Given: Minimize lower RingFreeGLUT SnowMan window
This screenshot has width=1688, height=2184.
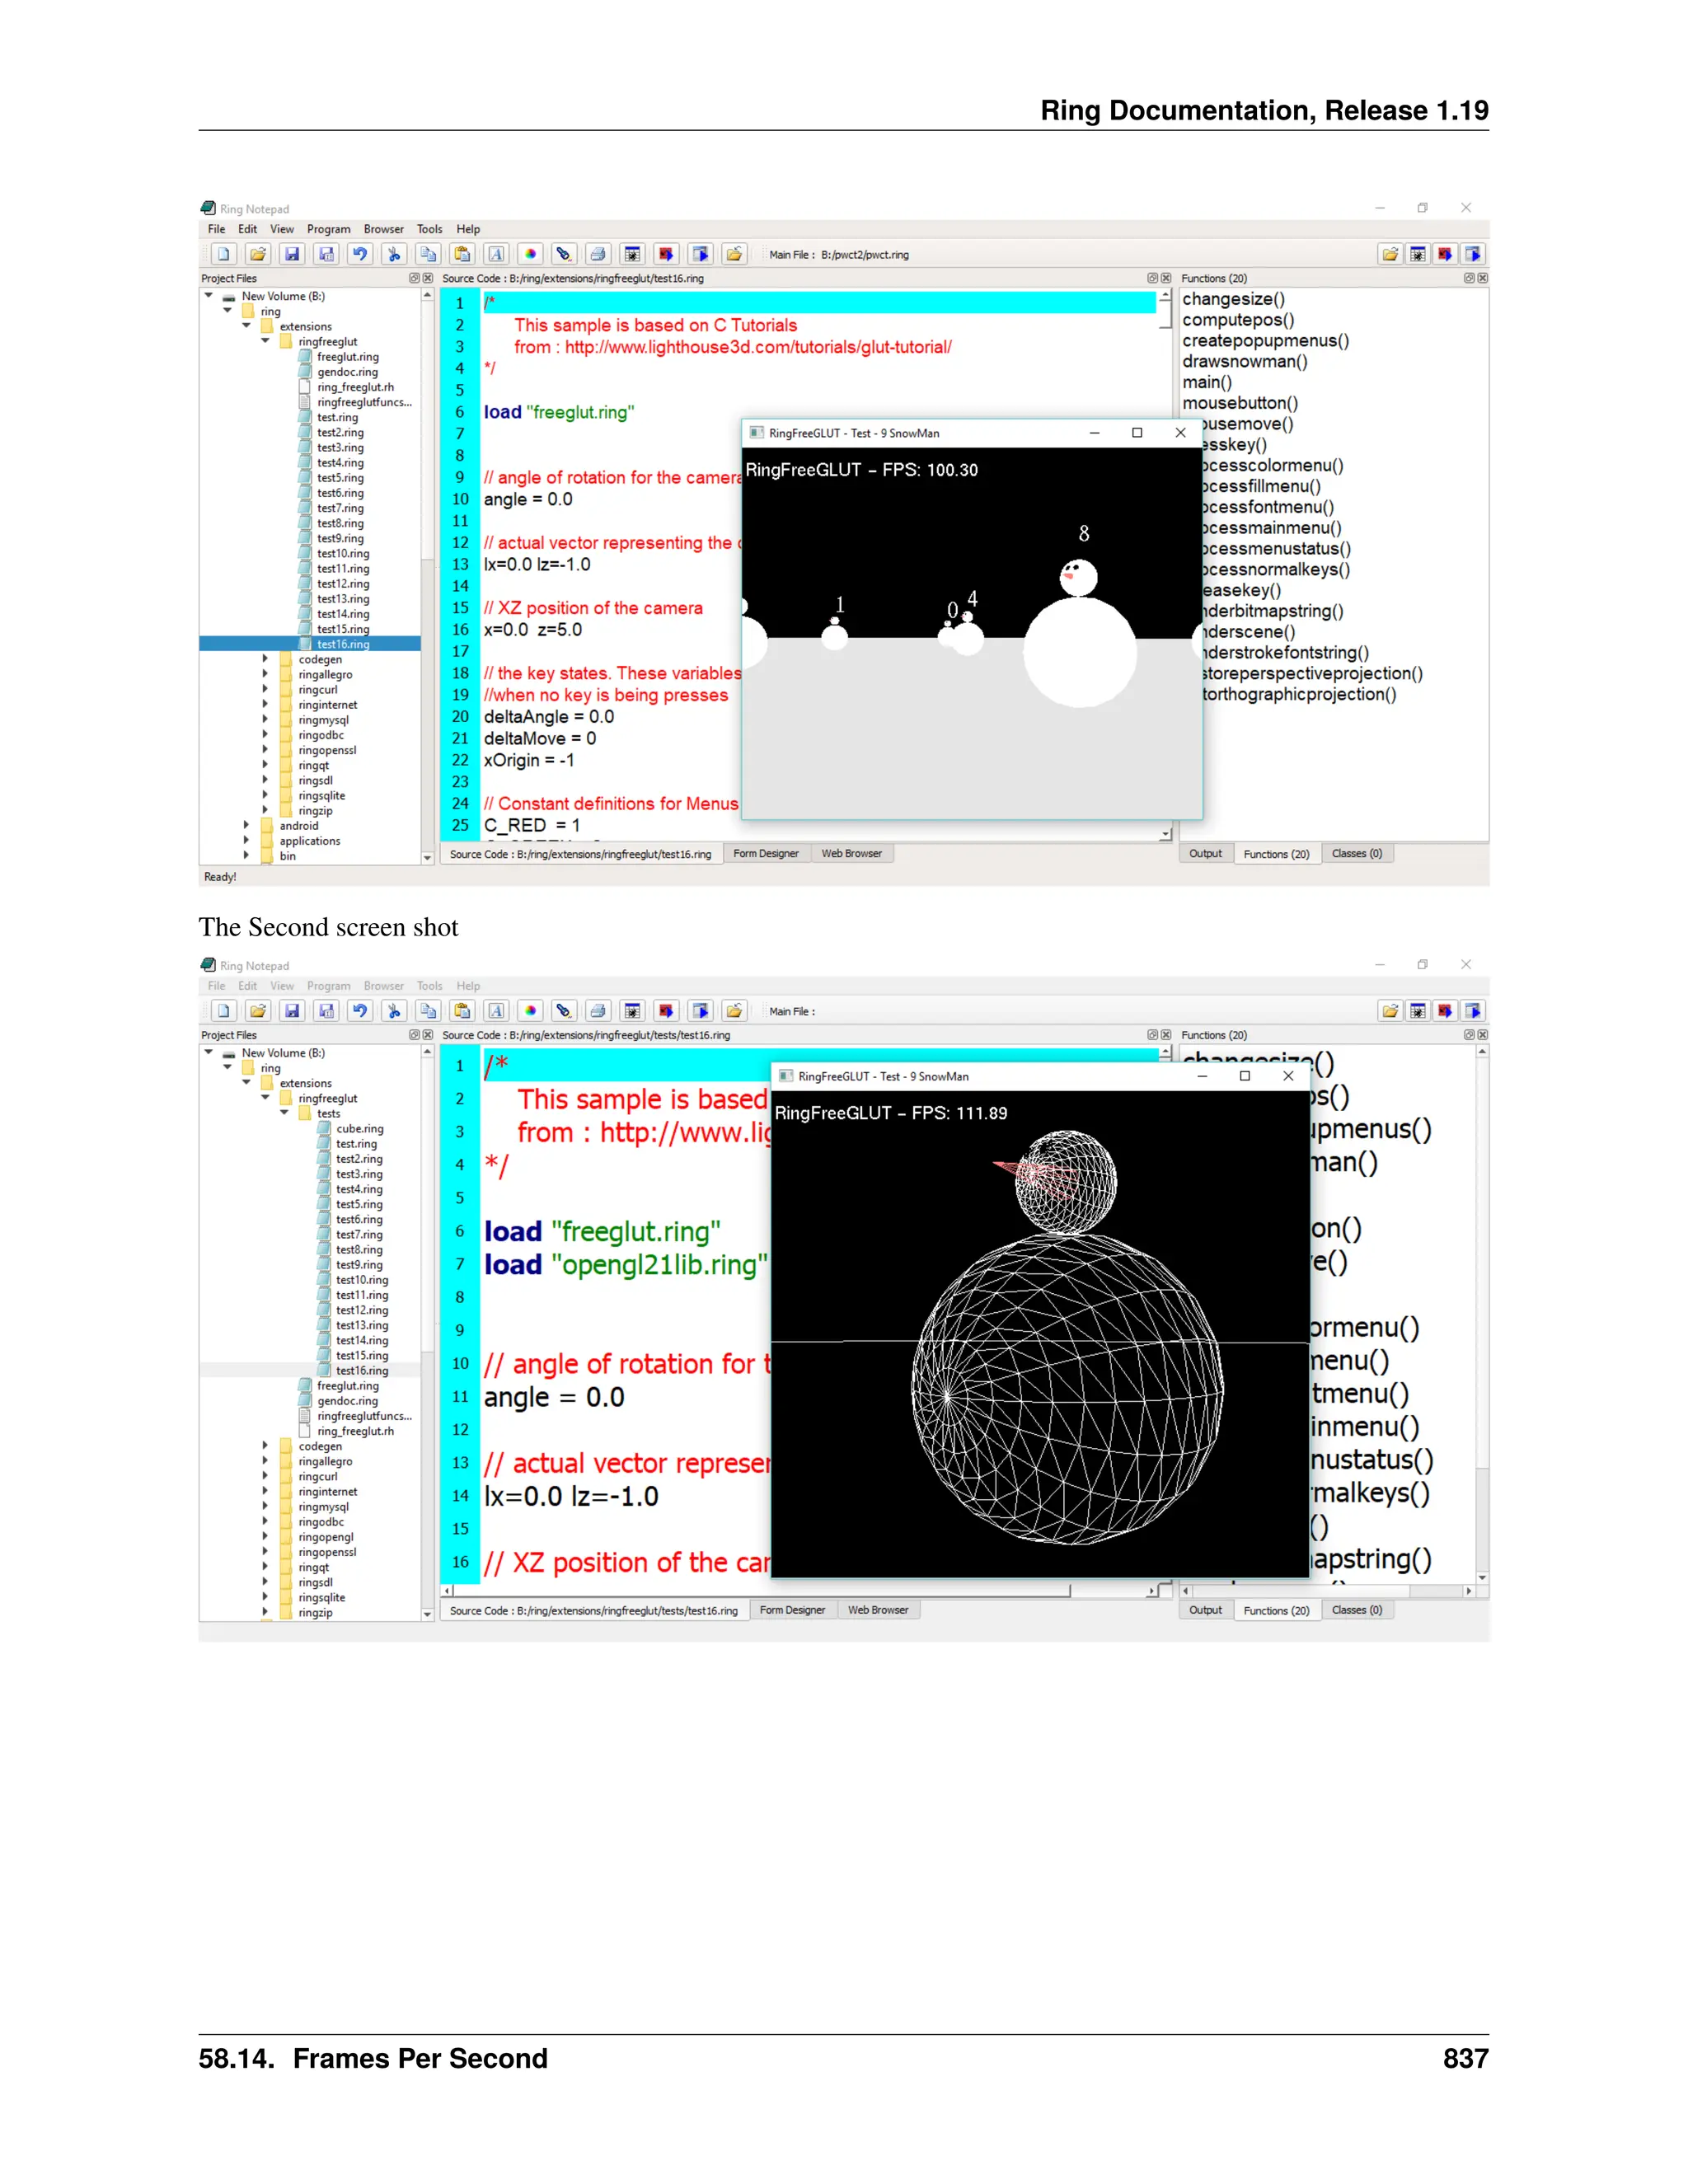Looking at the screenshot, I should pyautogui.click(x=1202, y=1076).
